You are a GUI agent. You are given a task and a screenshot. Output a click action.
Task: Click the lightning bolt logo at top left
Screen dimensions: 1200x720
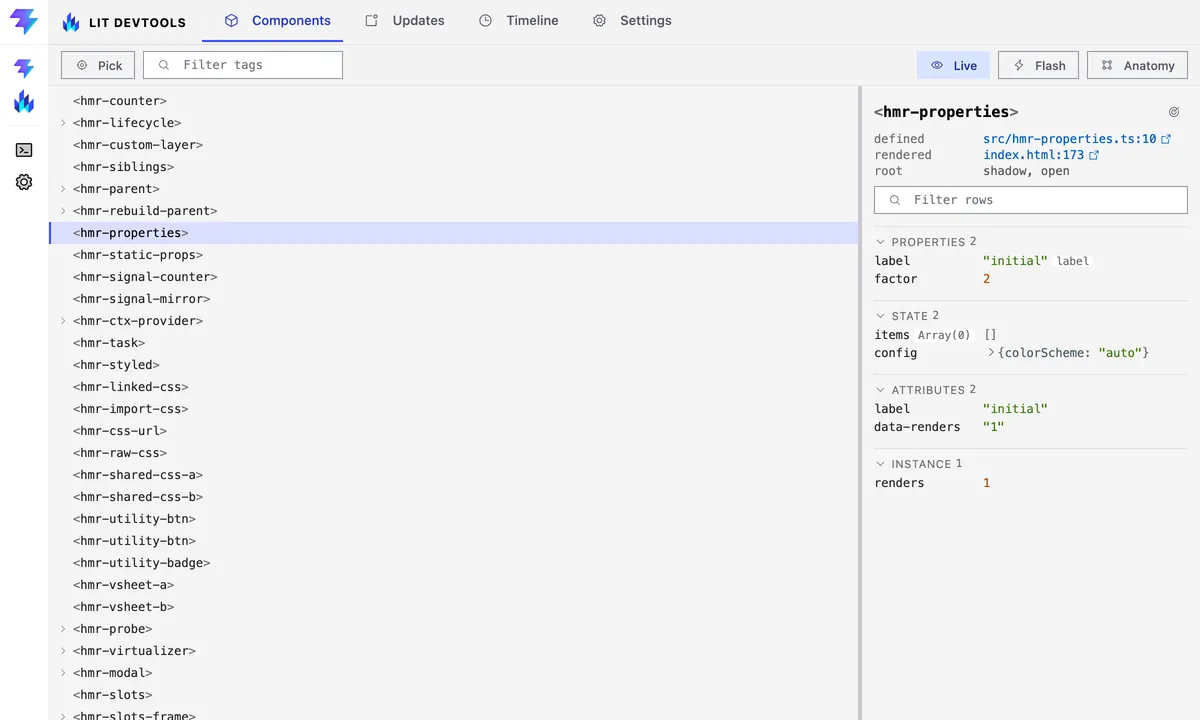(x=24, y=21)
